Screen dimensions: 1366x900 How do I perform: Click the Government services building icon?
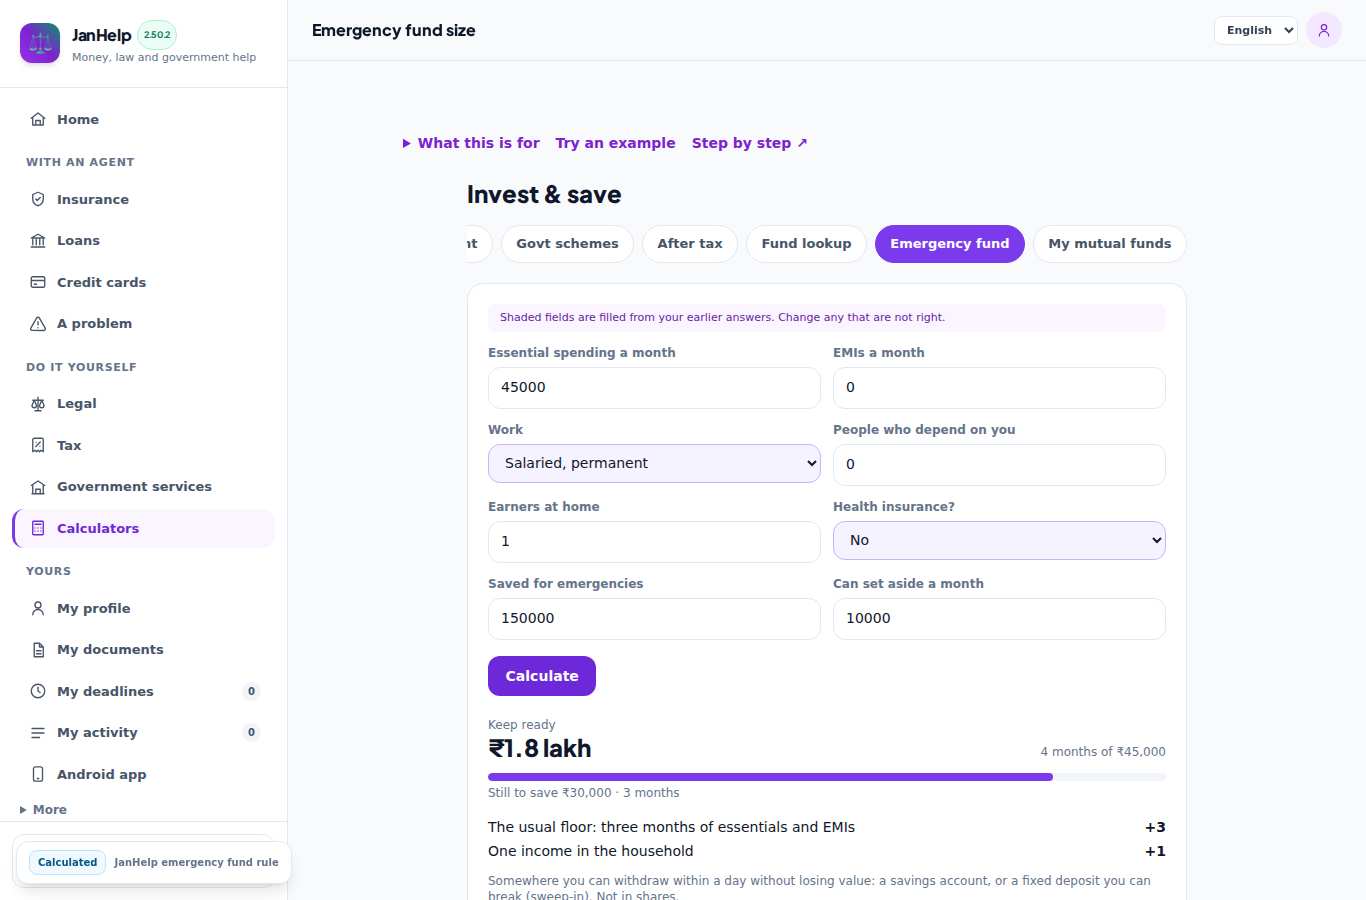(x=38, y=486)
